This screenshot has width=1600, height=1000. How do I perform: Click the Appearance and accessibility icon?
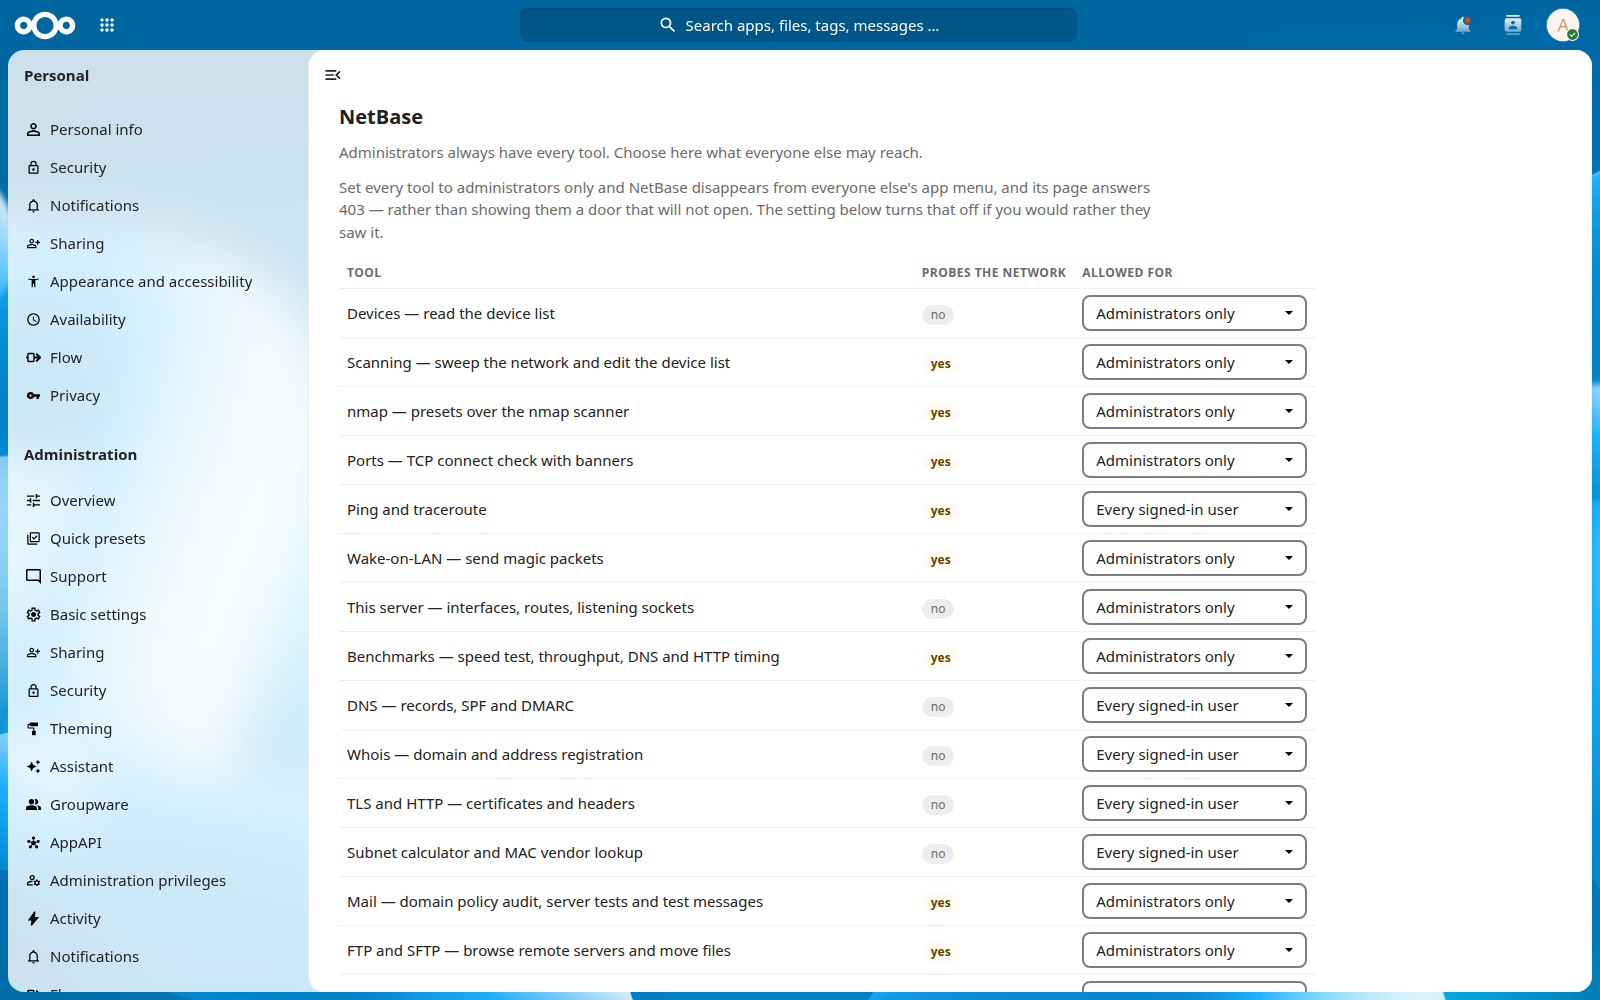click(x=34, y=282)
